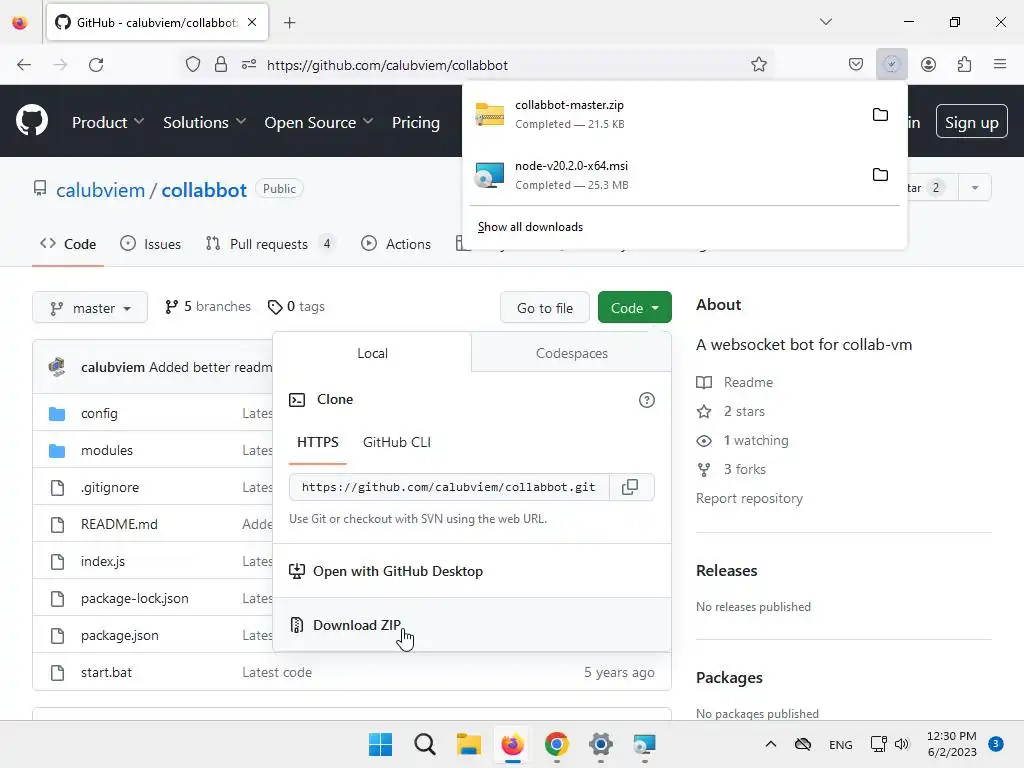Show collabbot-master.zip in folder
This screenshot has height=768, width=1024.
(880, 114)
